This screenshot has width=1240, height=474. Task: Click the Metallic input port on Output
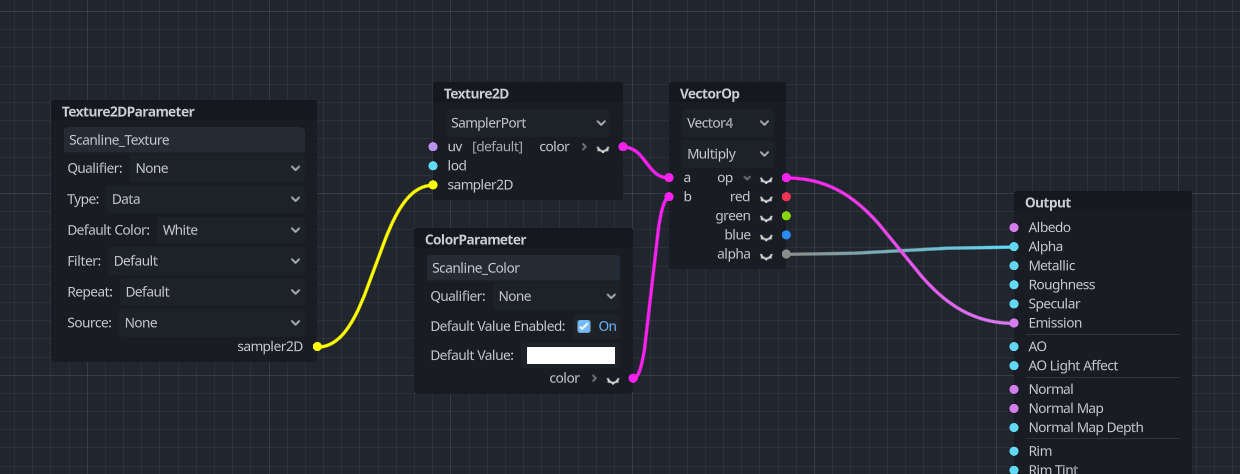click(x=1014, y=266)
